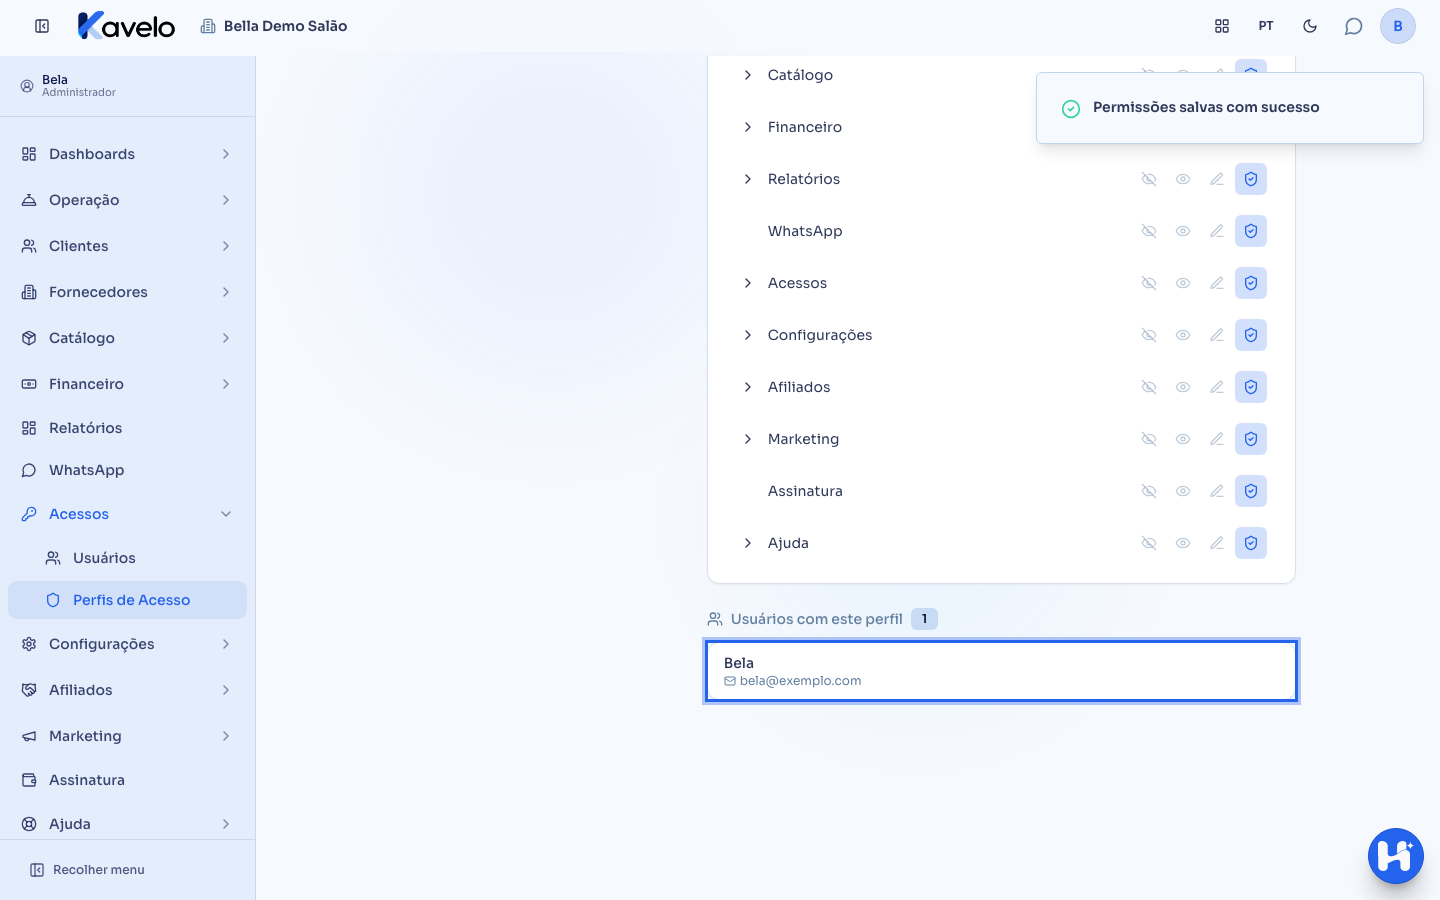Open user Bela card in profile list
Screen dimensions: 1440x900
tap(1001, 671)
